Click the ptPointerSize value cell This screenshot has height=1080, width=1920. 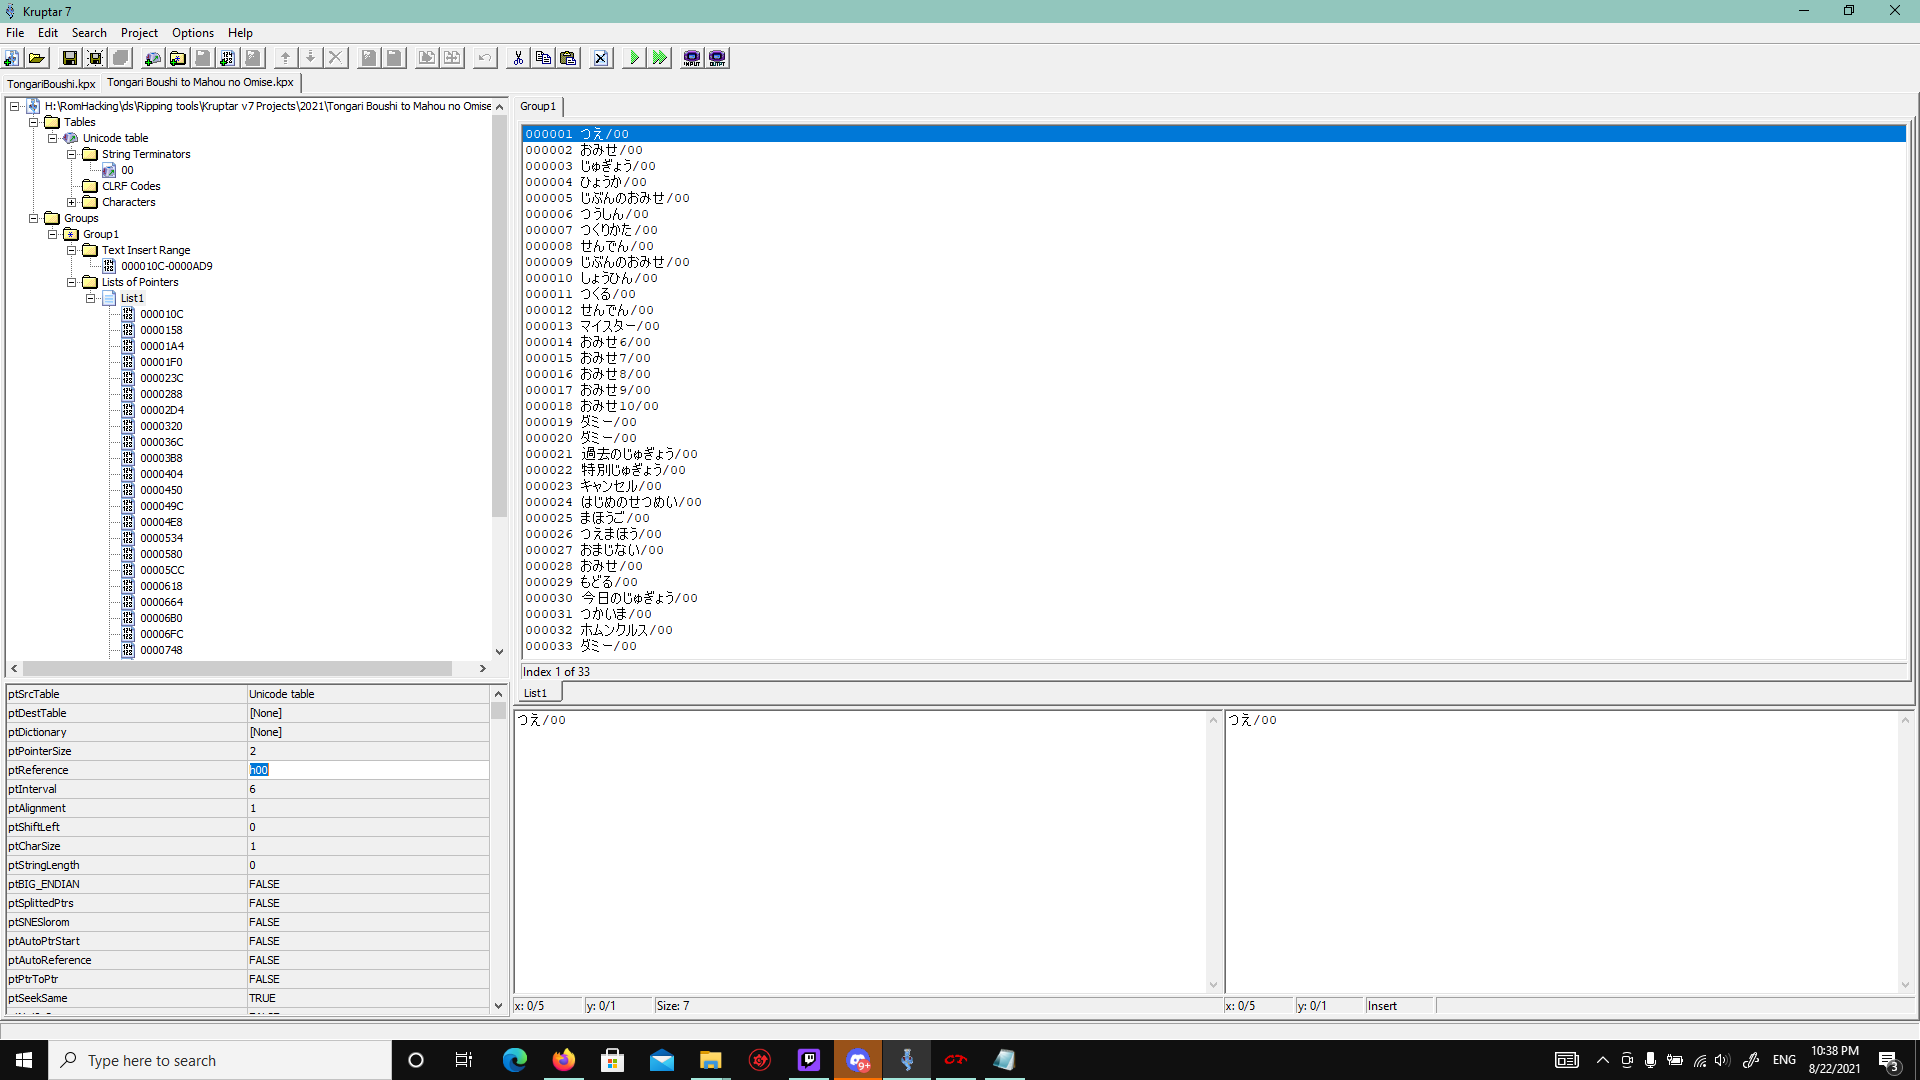[x=368, y=751]
